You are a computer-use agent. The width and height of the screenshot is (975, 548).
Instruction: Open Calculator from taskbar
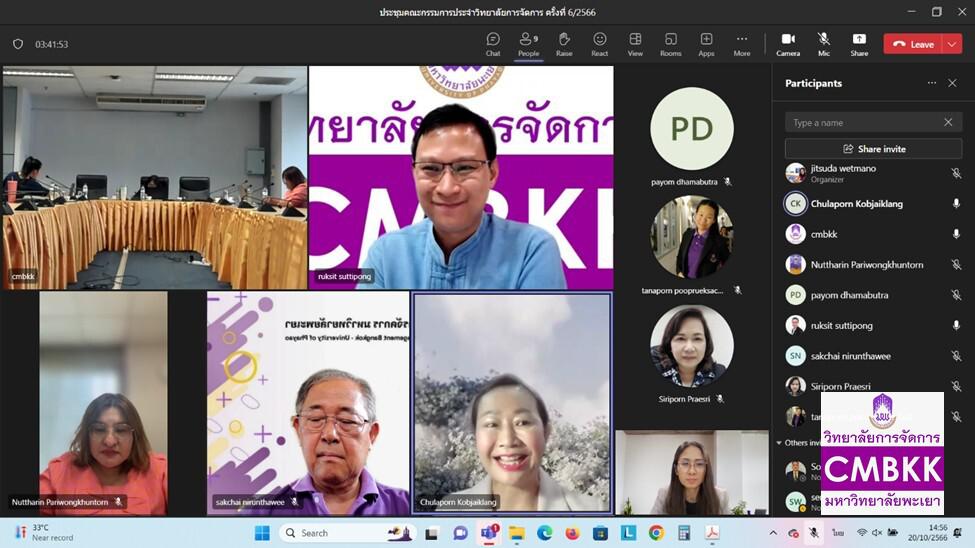684,533
